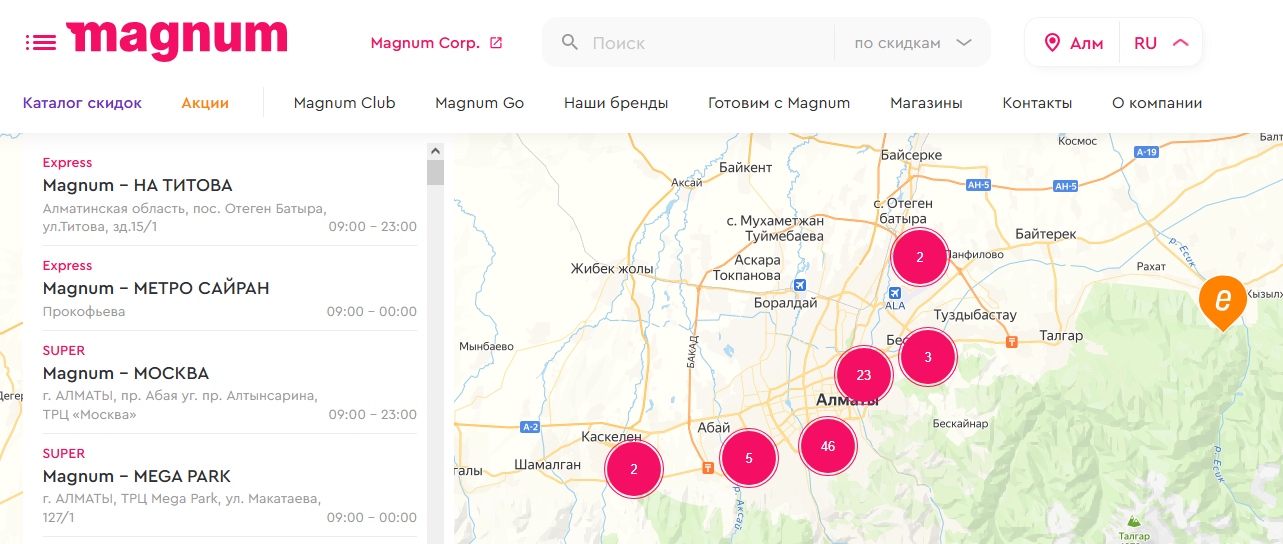
Task: Click the Байтерек label on map
Action: click(1045, 234)
